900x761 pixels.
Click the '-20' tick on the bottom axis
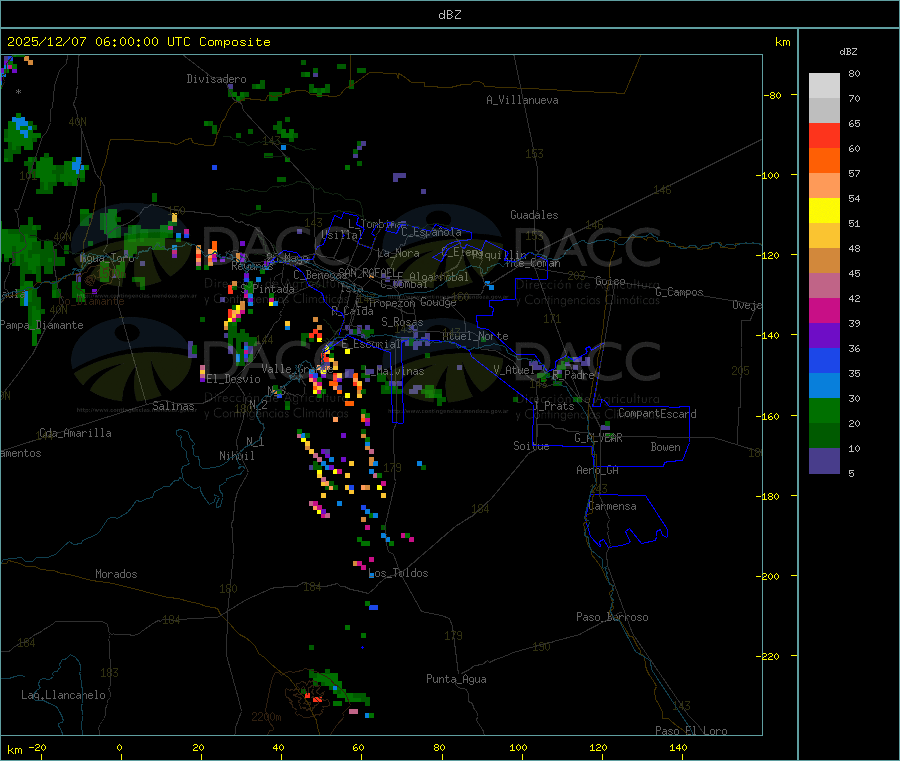tap(37, 748)
